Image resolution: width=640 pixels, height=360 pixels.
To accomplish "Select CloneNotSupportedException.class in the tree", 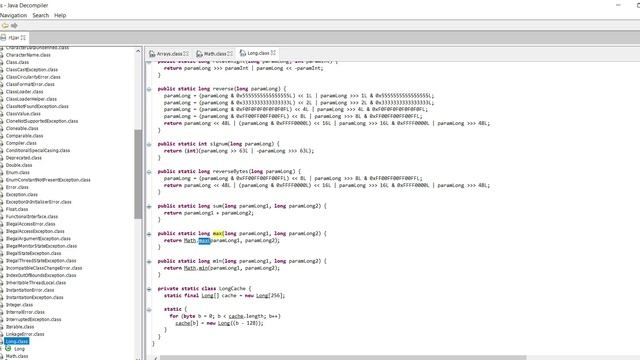I will [x=42, y=121].
